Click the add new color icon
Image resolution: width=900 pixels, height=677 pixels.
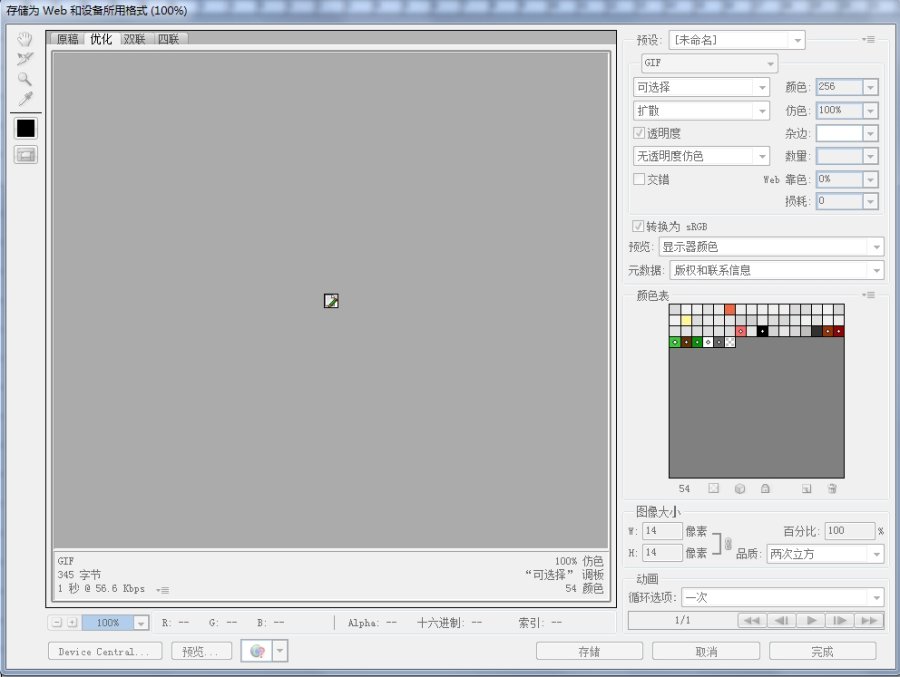[x=806, y=489]
